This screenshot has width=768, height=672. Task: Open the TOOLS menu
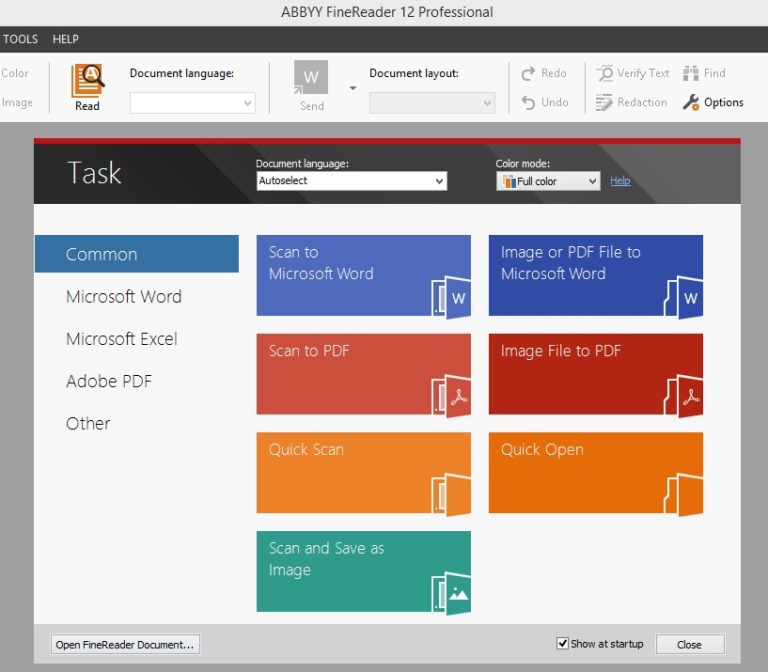tap(20, 39)
